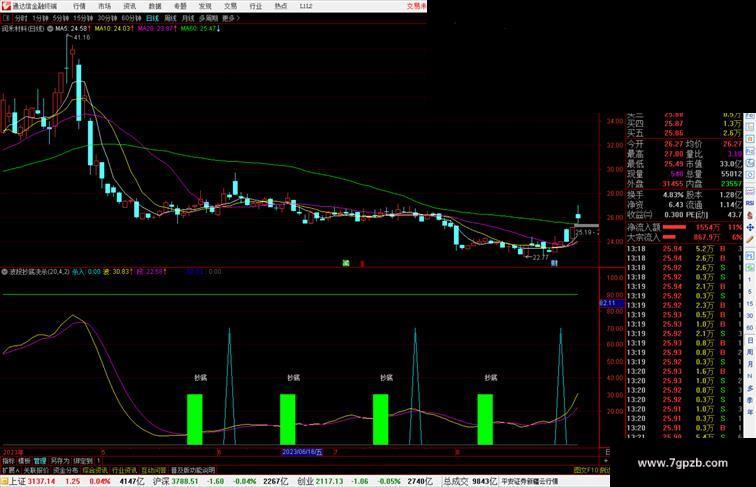Click the sidebar 15 minute period button

[750, 304]
